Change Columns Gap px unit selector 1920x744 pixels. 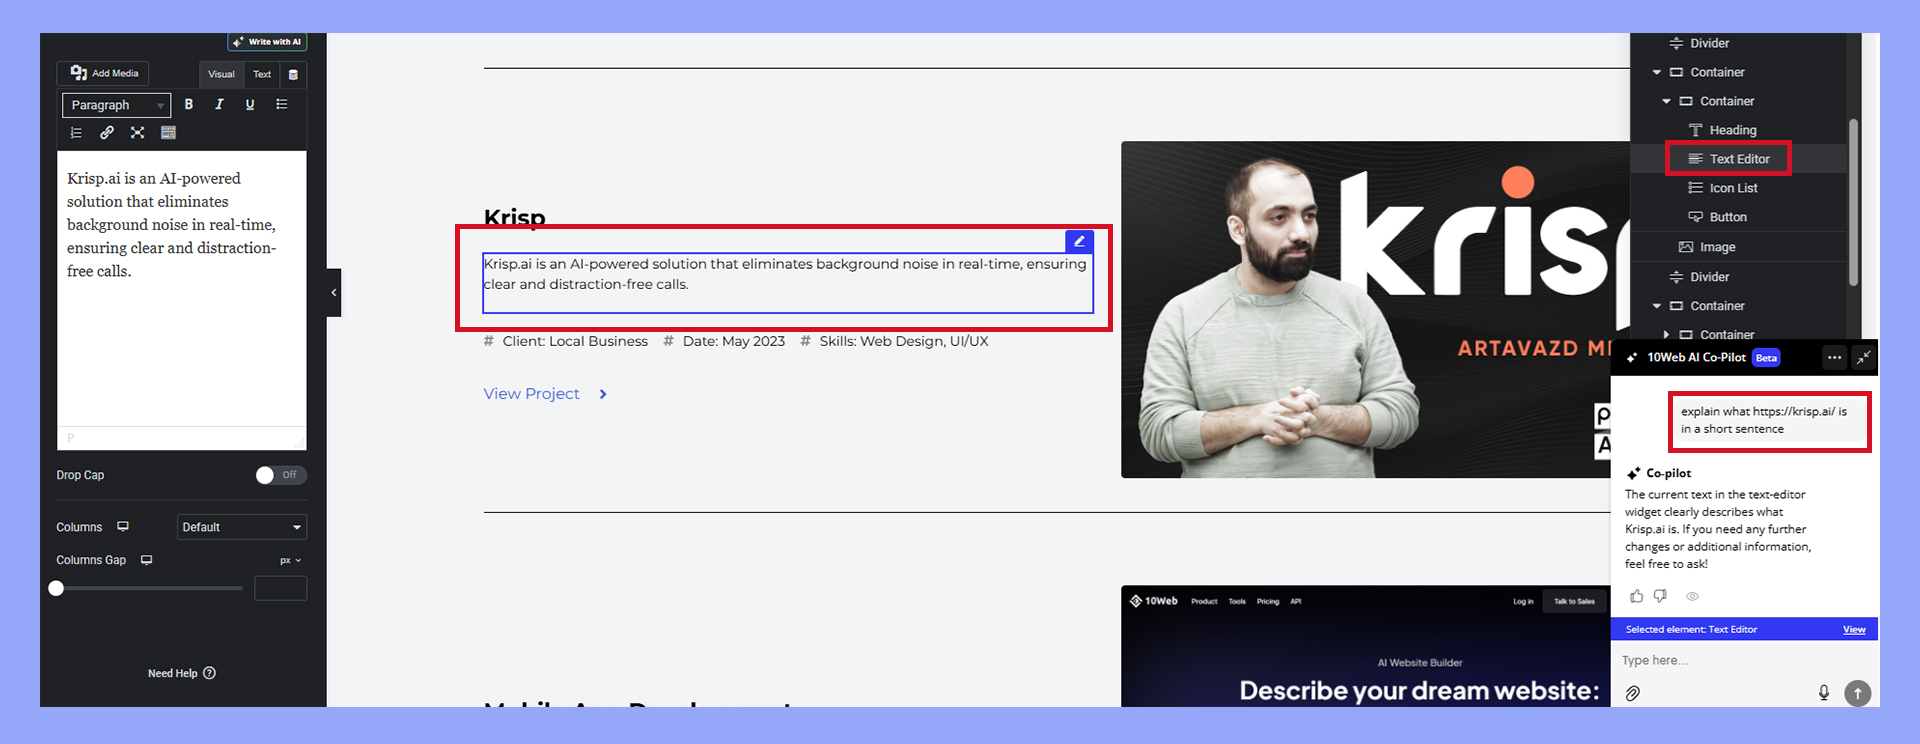290,560
